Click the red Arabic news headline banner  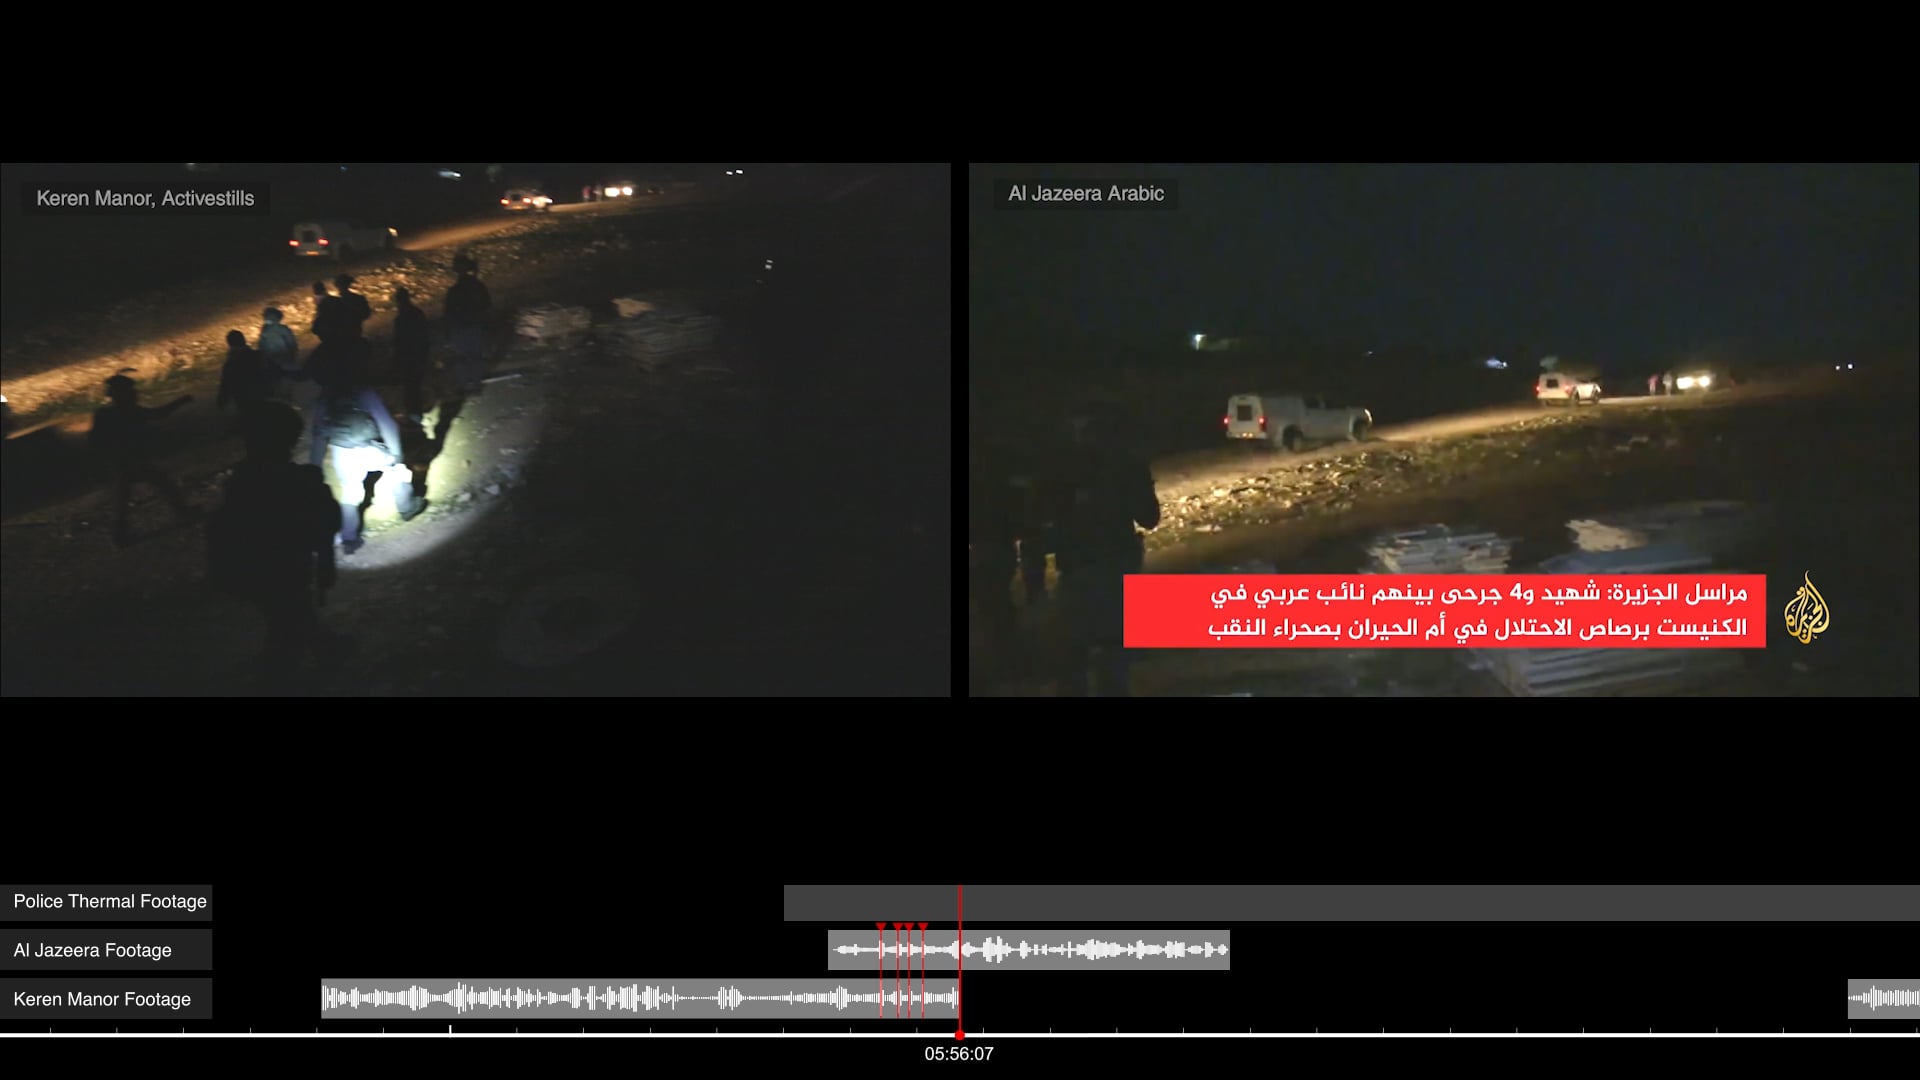click(x=1444, y=611)
